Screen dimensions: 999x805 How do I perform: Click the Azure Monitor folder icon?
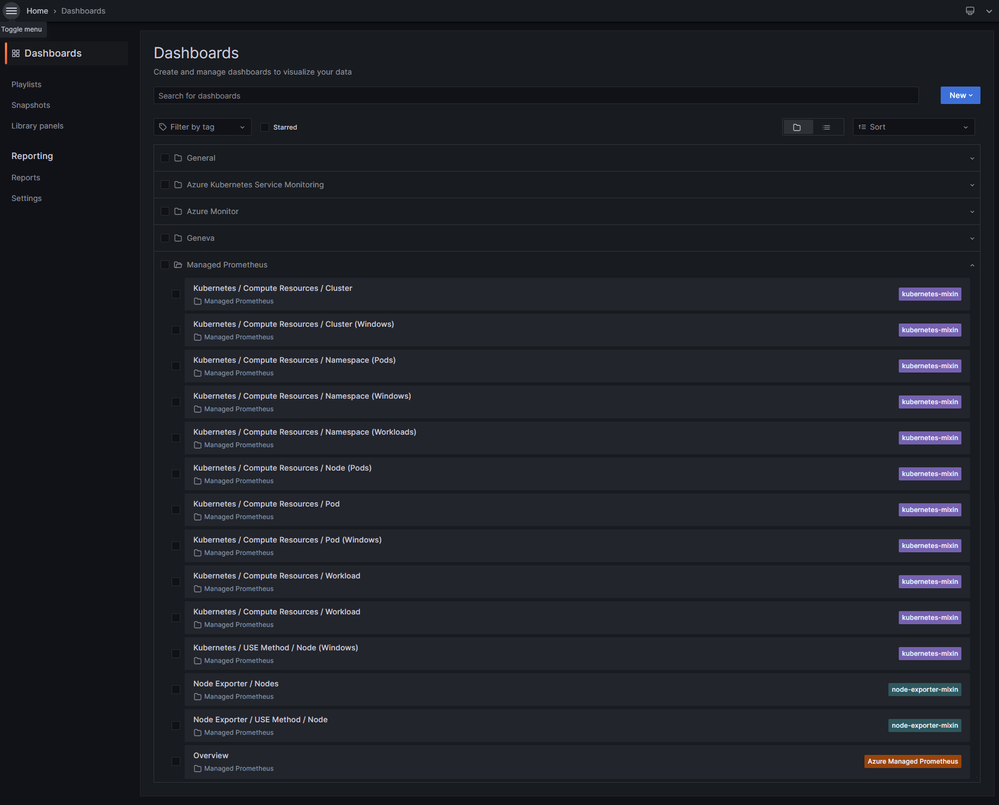click(178, 212)
